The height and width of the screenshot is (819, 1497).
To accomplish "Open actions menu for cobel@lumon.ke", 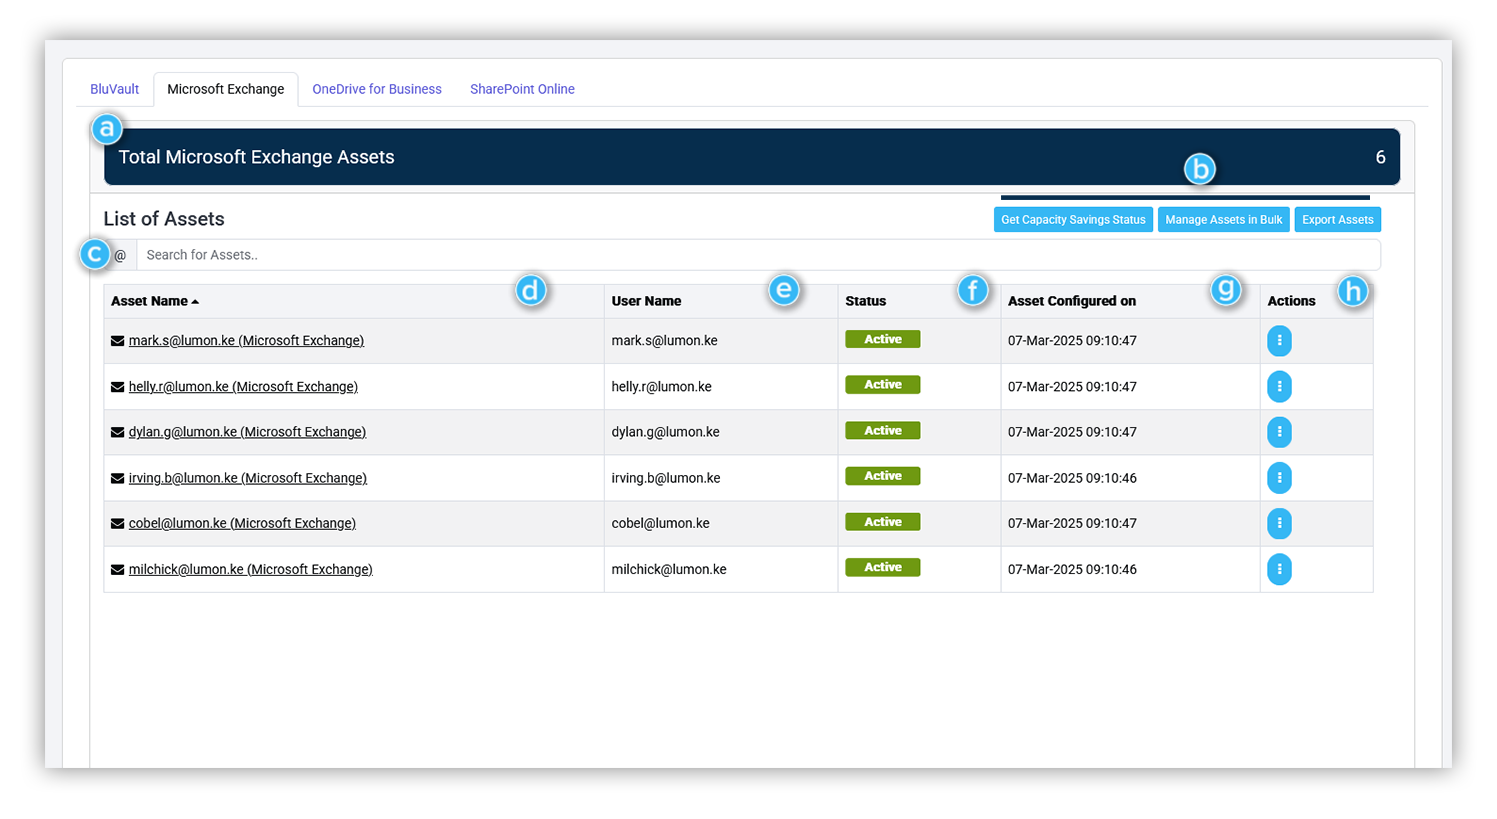I will coord(1279,523).
